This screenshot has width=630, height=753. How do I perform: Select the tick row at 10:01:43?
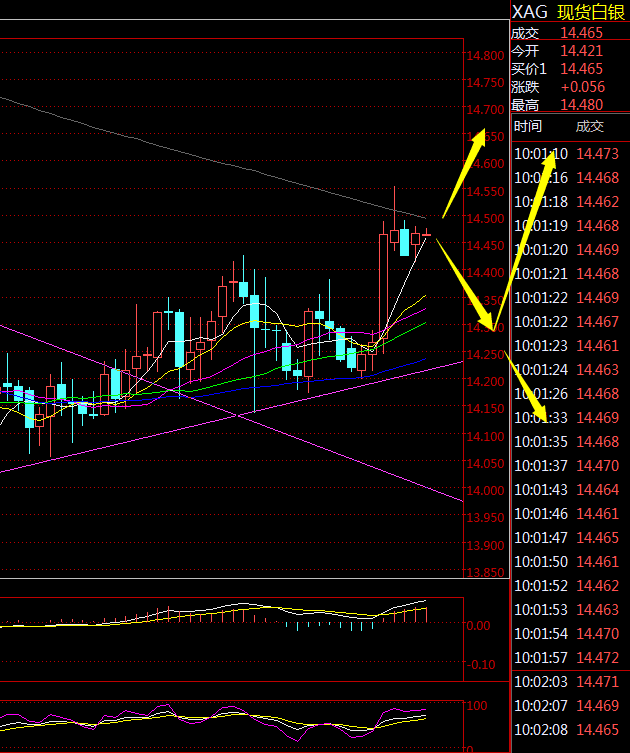[x=570, y=490]
